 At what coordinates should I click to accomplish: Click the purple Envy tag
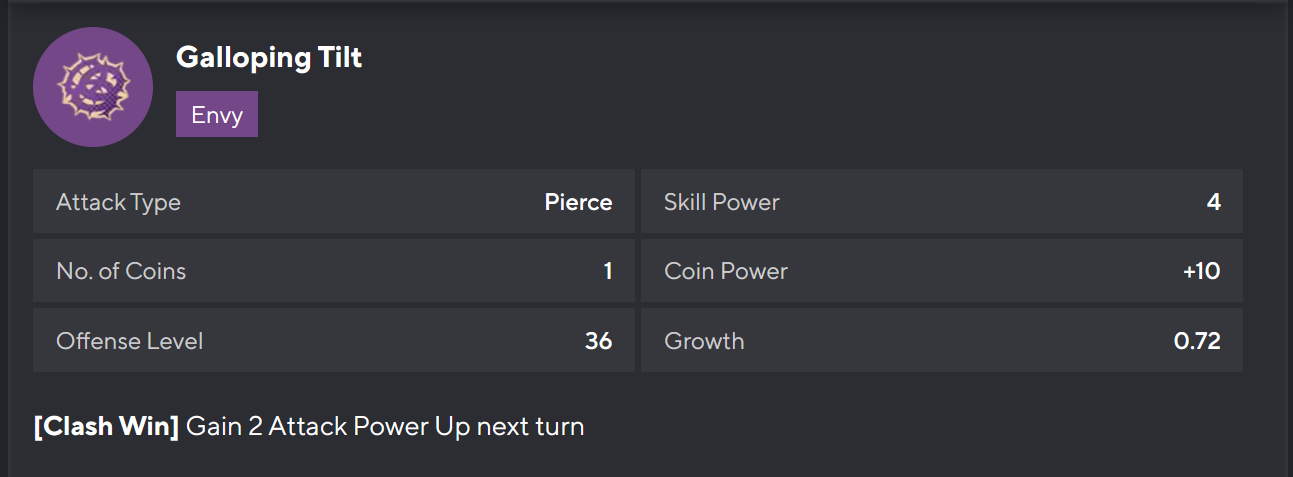217,115
